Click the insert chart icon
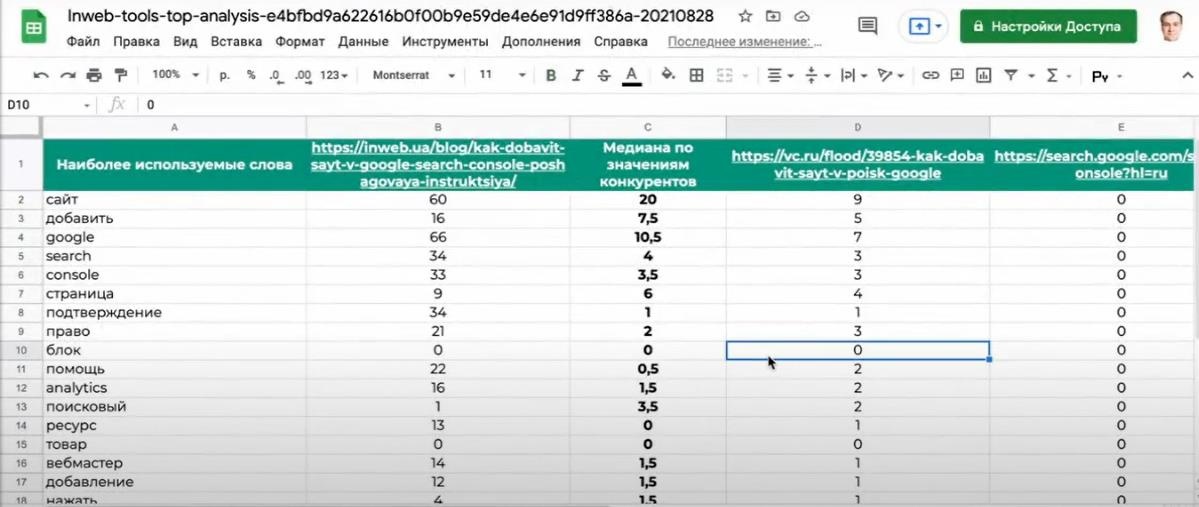Image resolution: width=1199 pixels, height=507 pixels. click(983, 76)
